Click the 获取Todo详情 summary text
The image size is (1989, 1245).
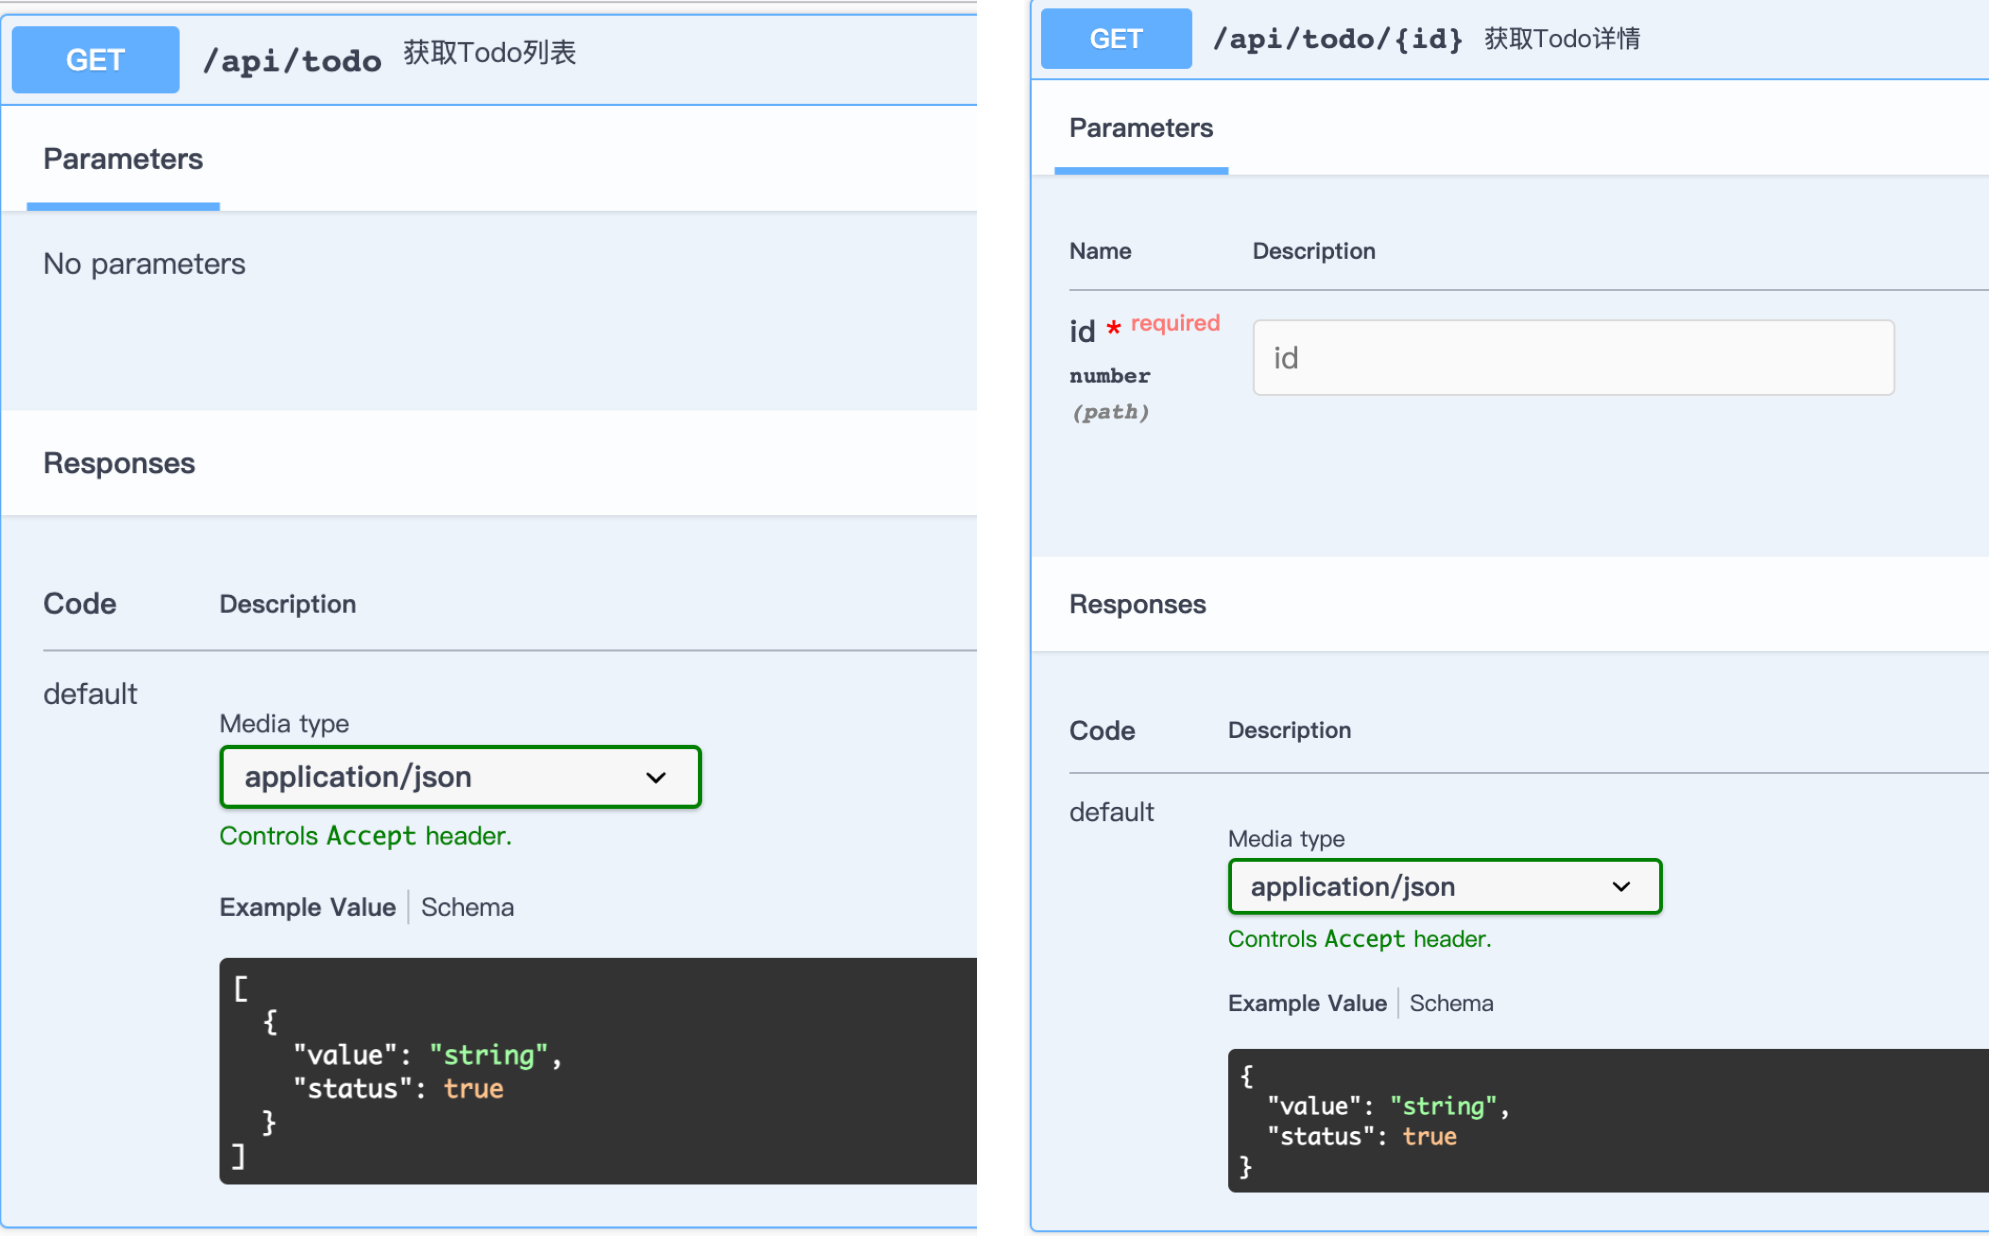1562,39
